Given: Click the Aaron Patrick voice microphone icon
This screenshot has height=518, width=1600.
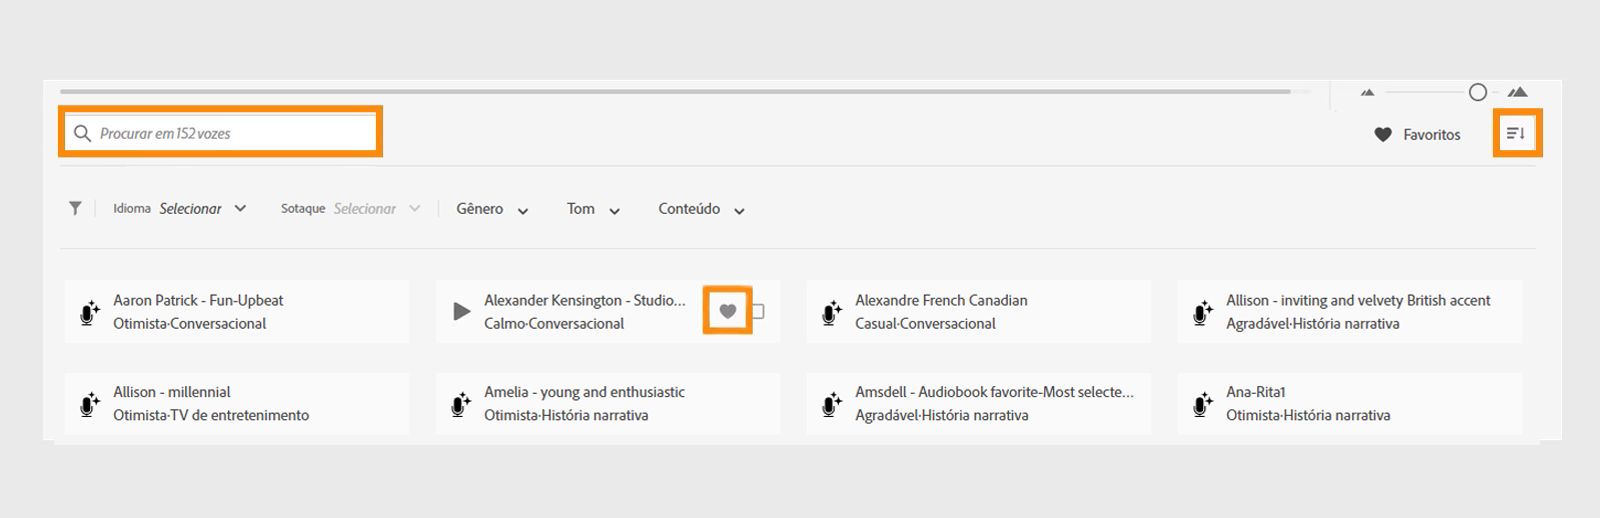Looking at the screenshot, I should 90,312.
